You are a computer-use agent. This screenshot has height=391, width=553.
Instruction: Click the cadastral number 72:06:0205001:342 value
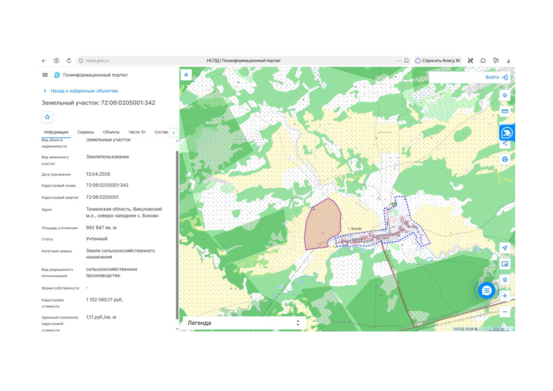pos(107,185)
